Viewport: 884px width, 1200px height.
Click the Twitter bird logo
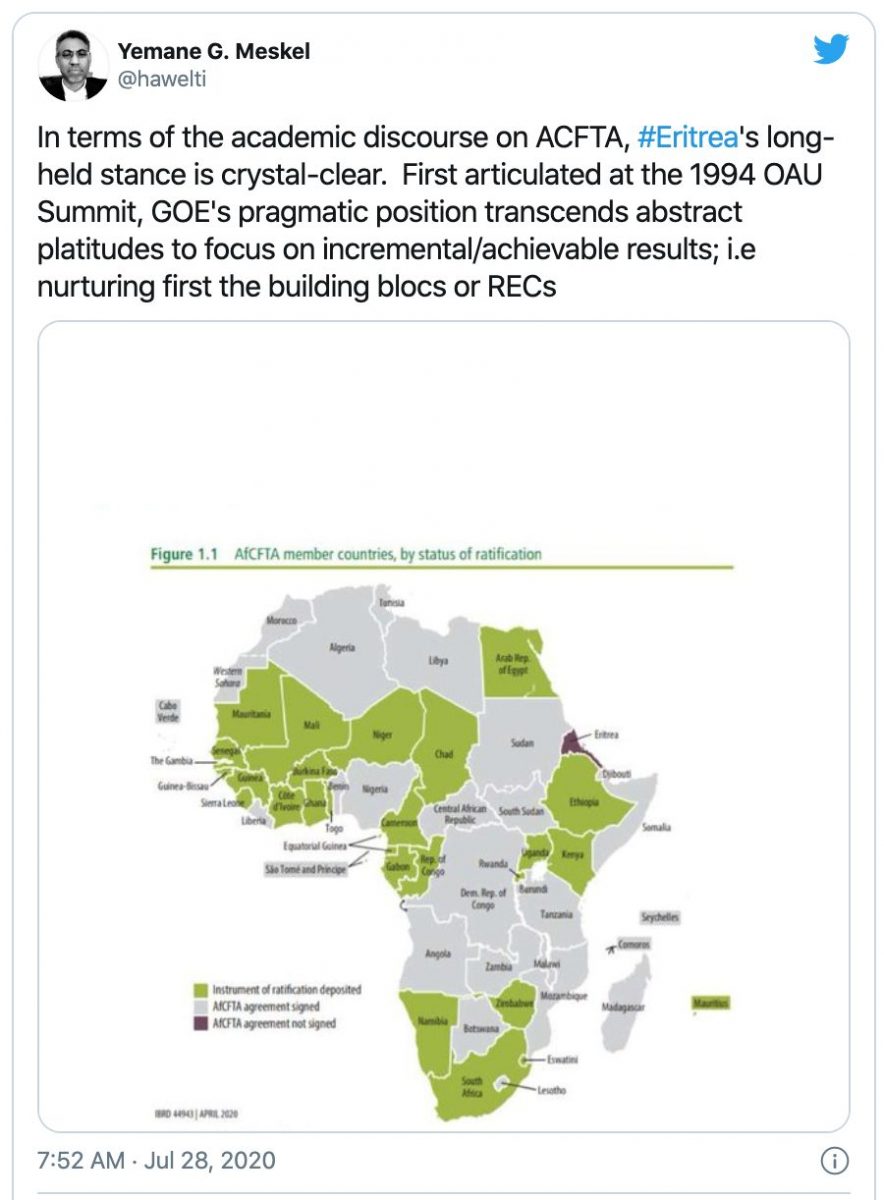(x=830, y=49)
